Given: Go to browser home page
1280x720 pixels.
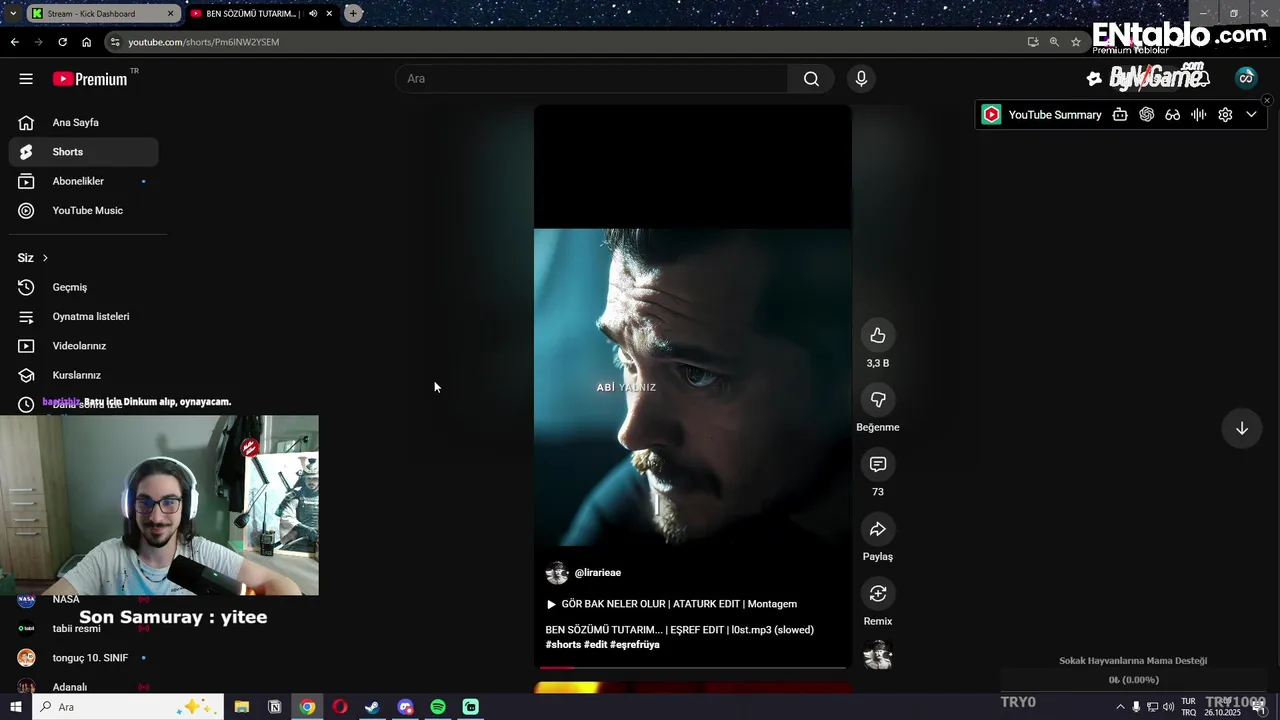Looking at the screenshot, I should [x=86, y=42].
